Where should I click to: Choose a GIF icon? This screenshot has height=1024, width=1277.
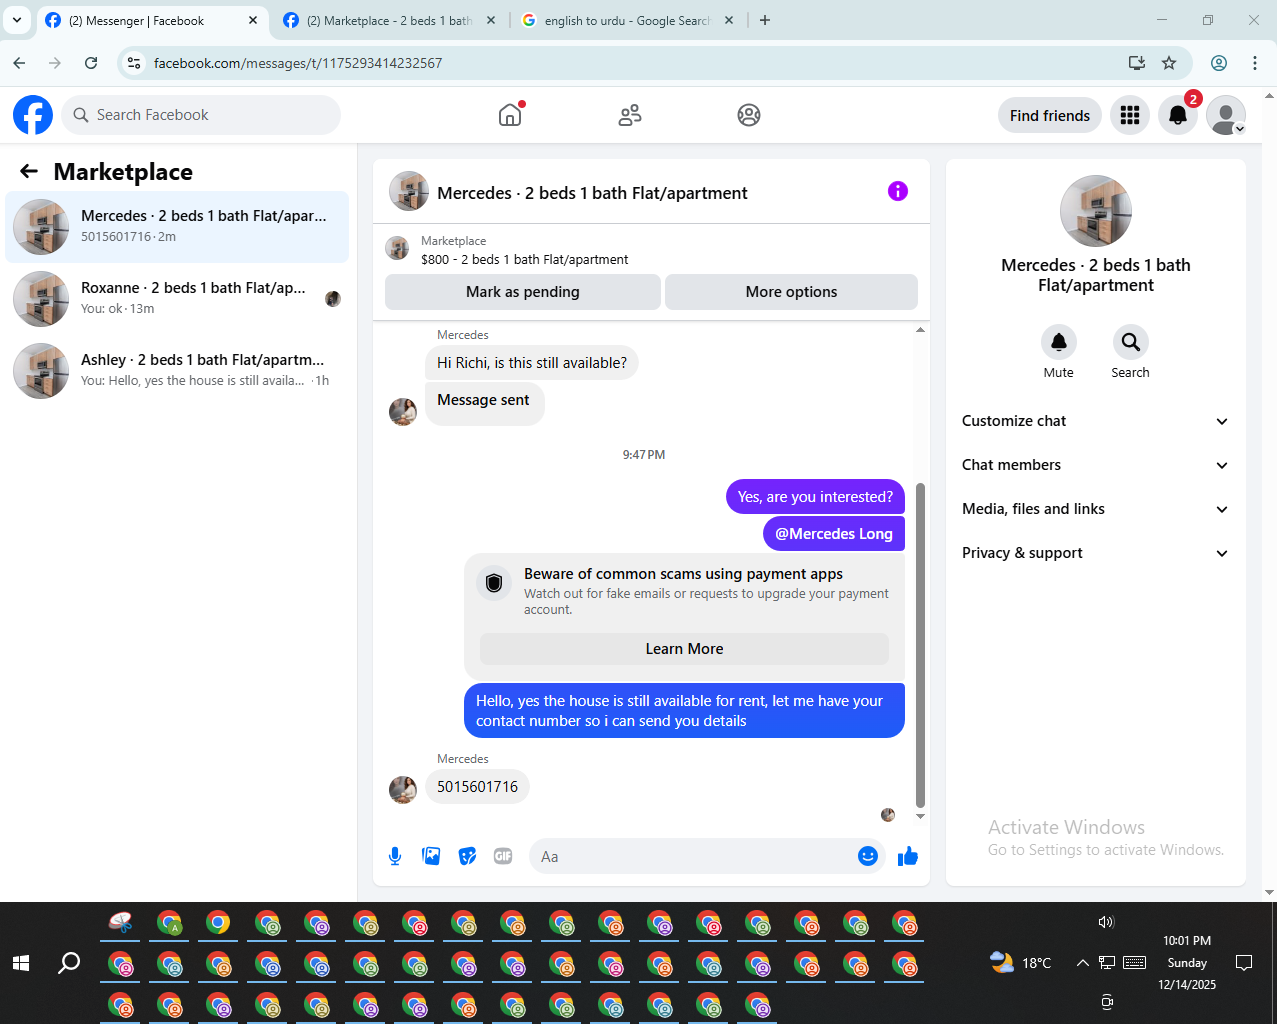(x=503, y=856)
